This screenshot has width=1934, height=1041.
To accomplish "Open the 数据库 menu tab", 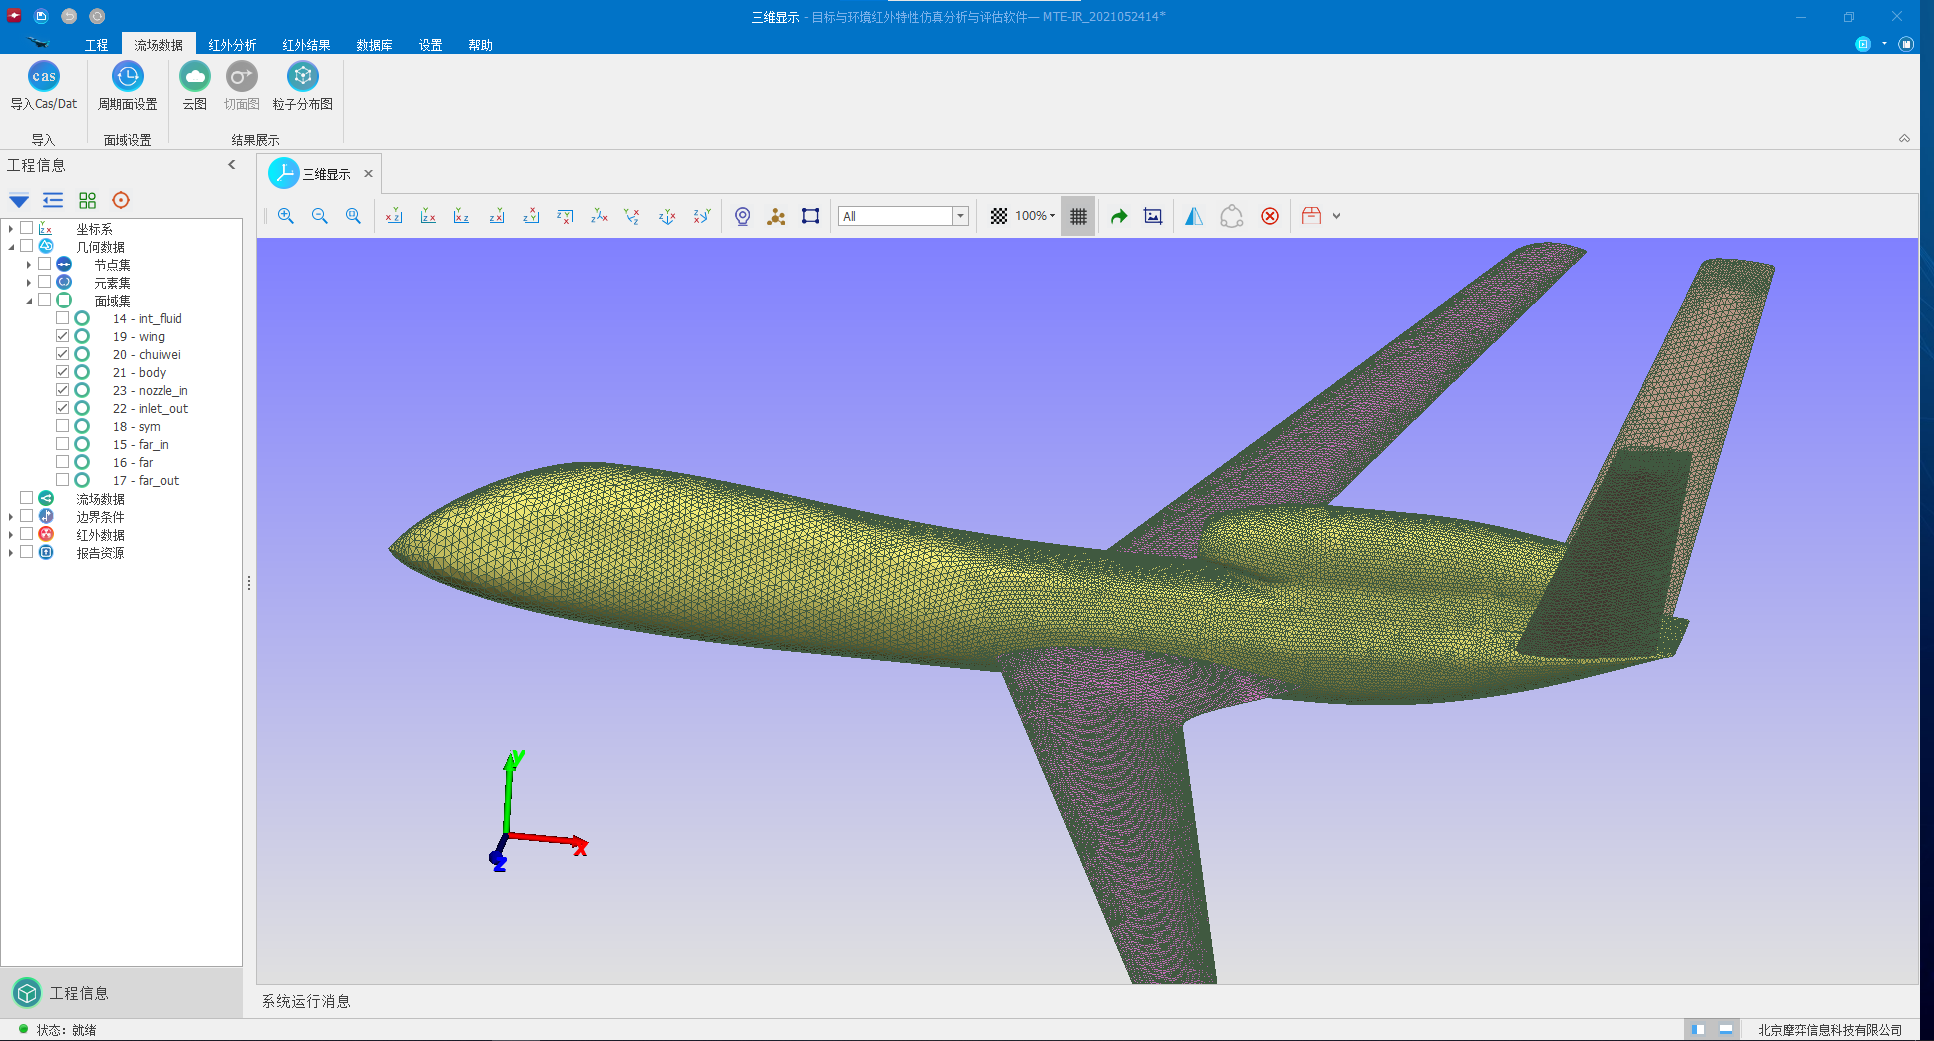I will pyautogui.click(x=374, y=45).
